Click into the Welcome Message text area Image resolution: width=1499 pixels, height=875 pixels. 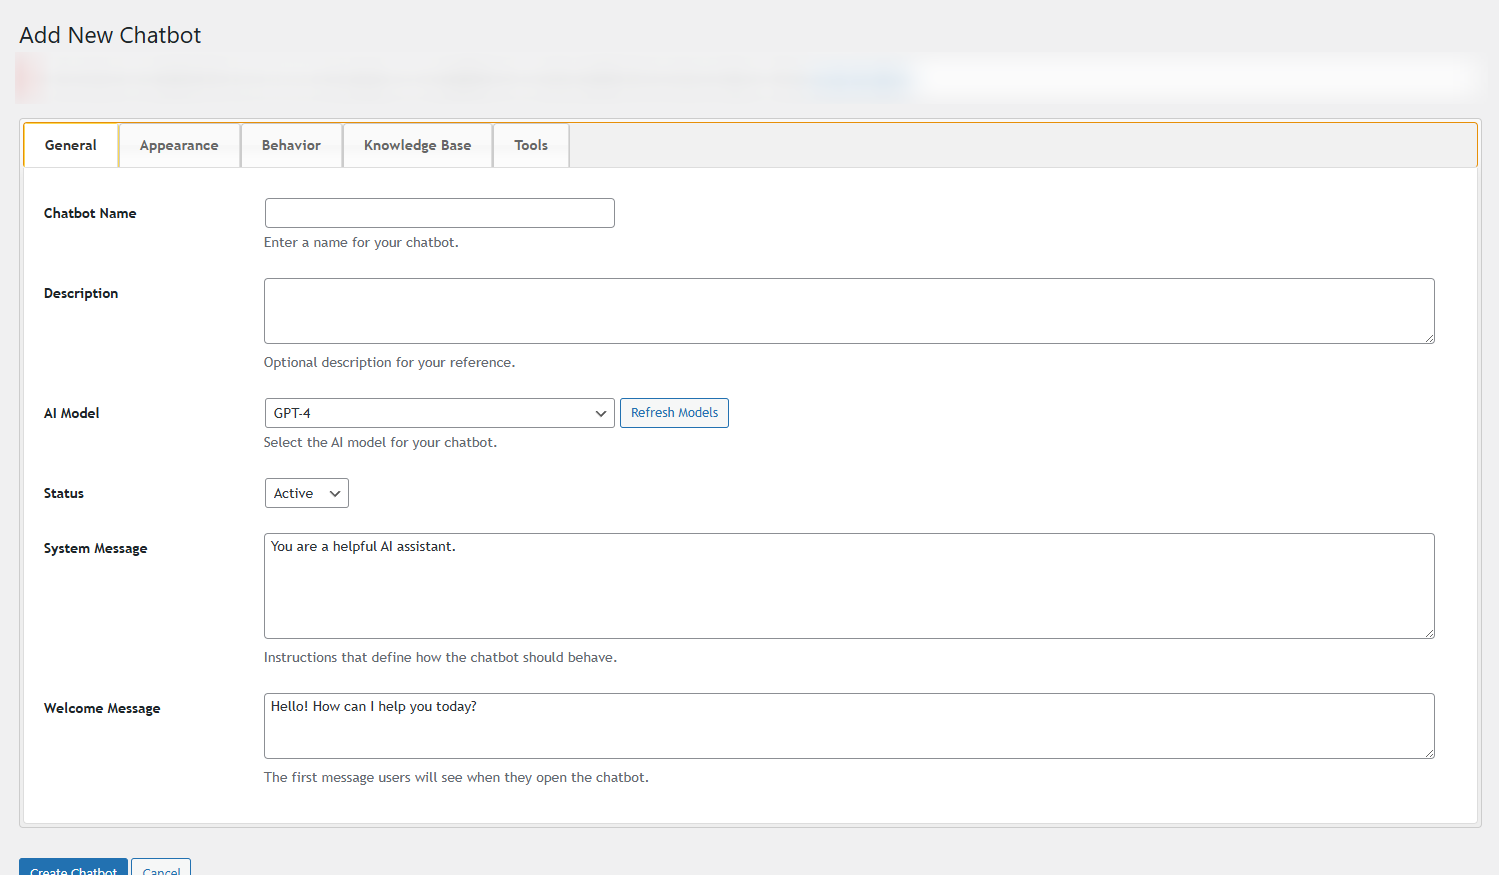(x=848, y=726)
